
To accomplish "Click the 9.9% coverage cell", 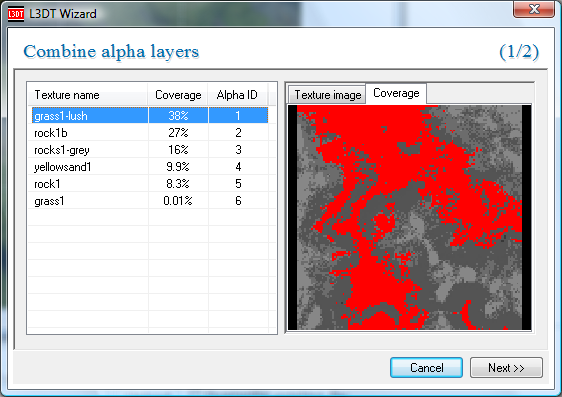I will (178, 167).
